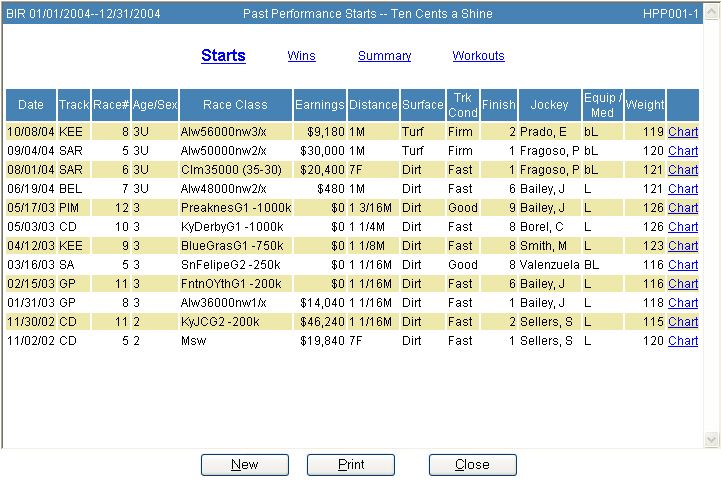
Task: Select the Starts tab
Action: point(223,56)
